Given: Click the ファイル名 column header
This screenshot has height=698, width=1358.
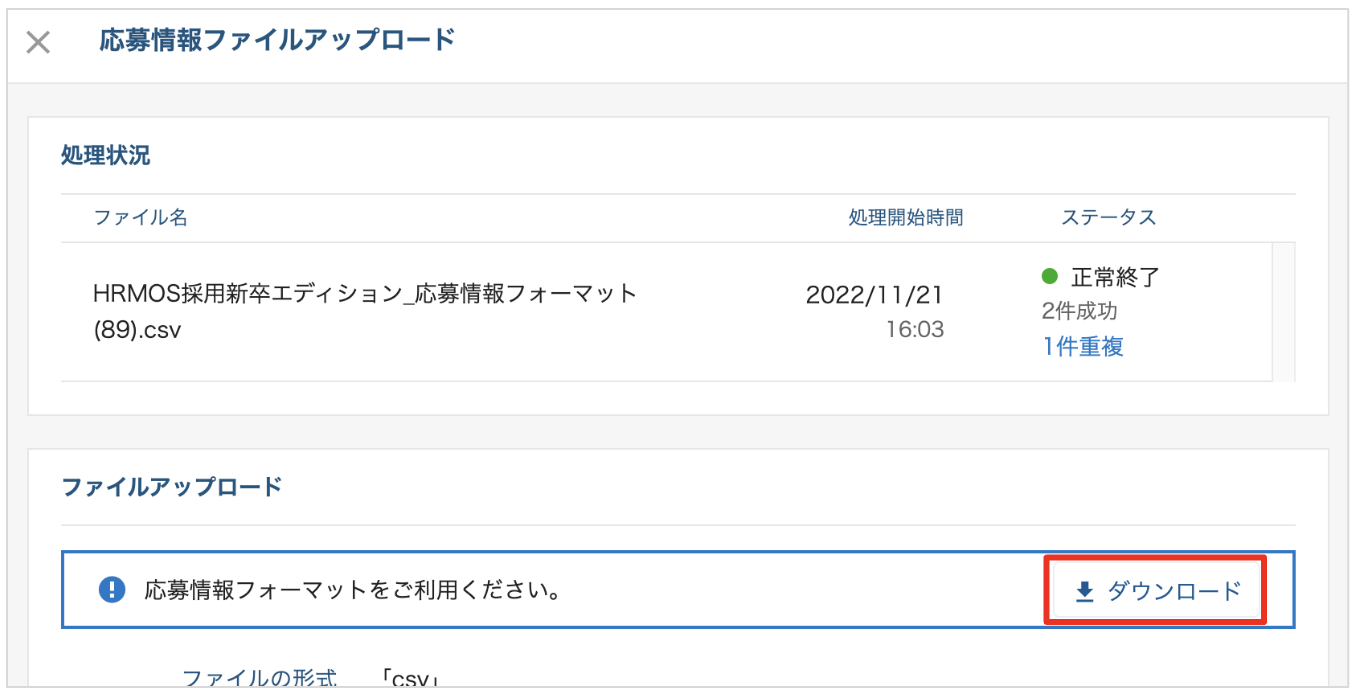Looking at the screenshot, I should (140, 217).
